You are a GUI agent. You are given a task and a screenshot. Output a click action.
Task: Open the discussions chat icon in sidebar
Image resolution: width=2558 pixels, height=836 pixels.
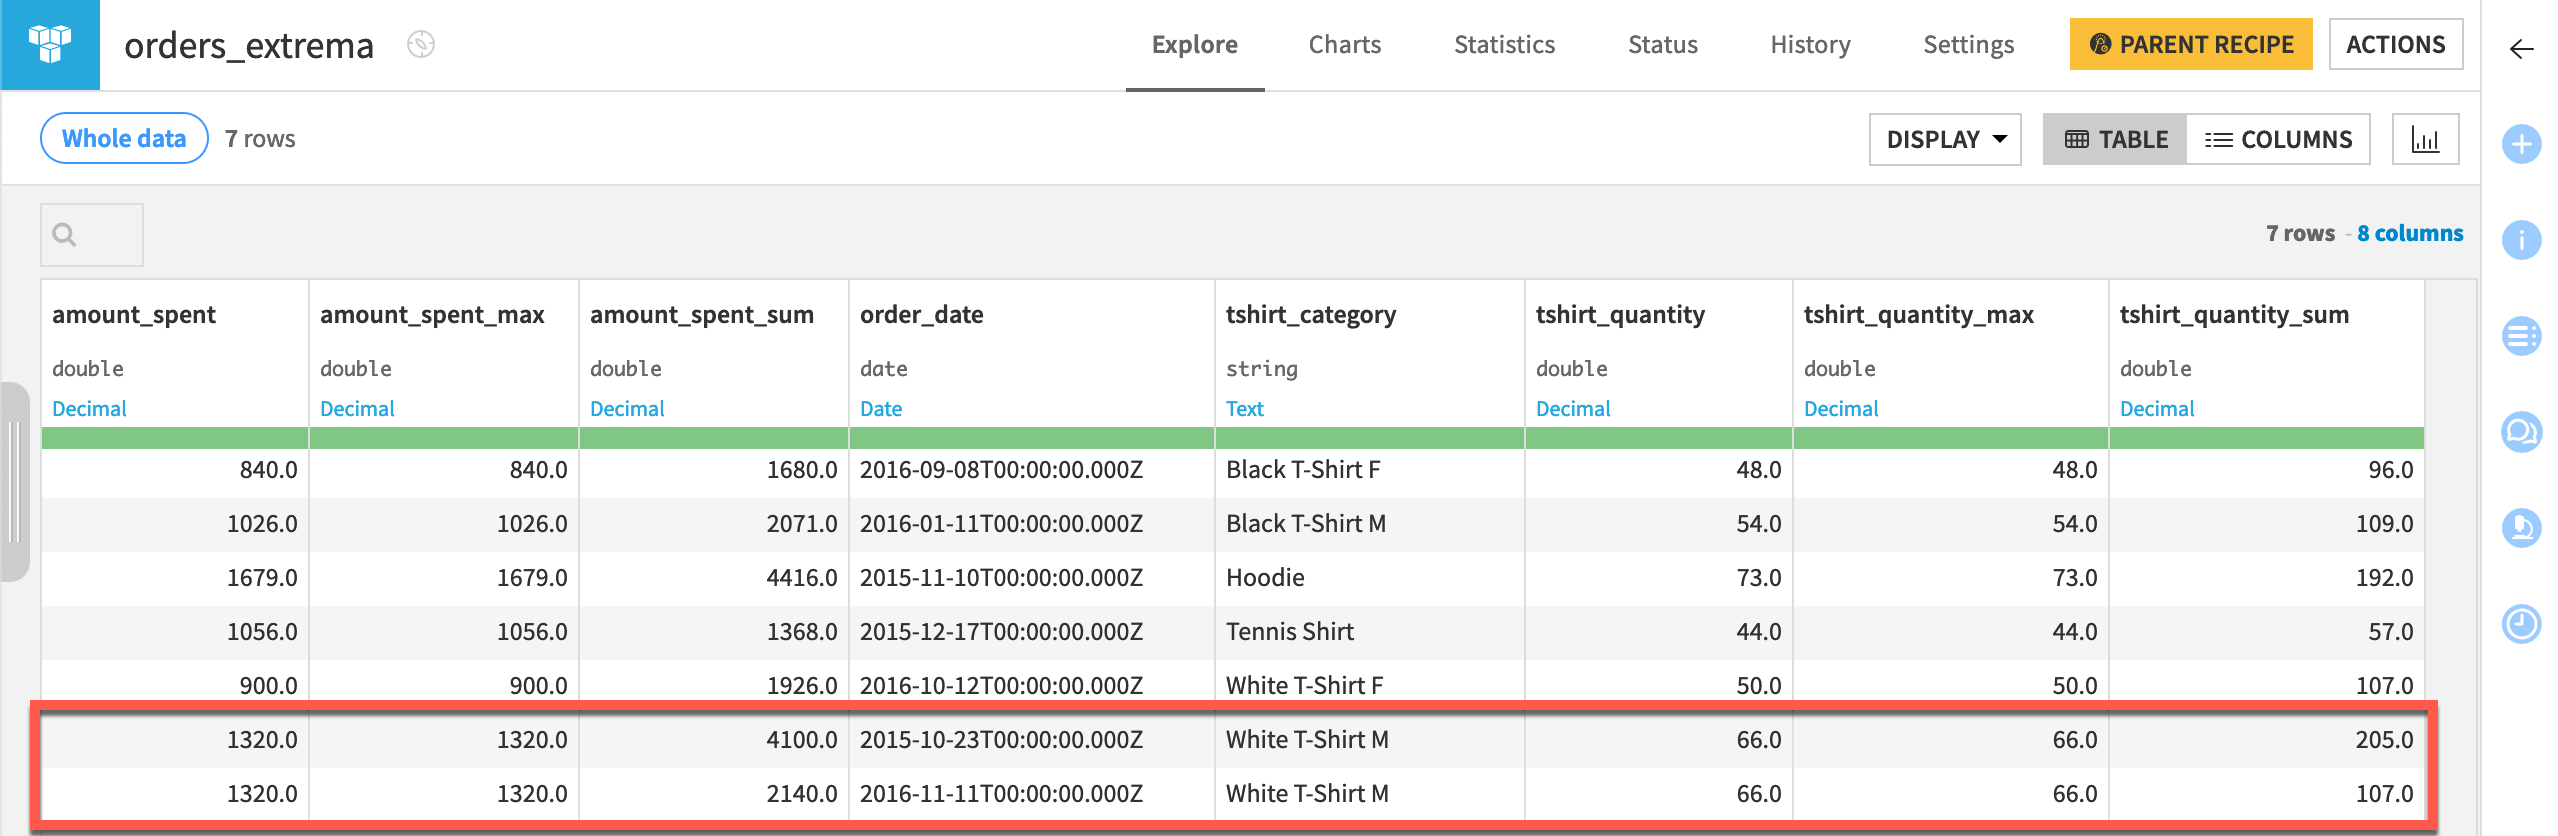point(2521,432)
